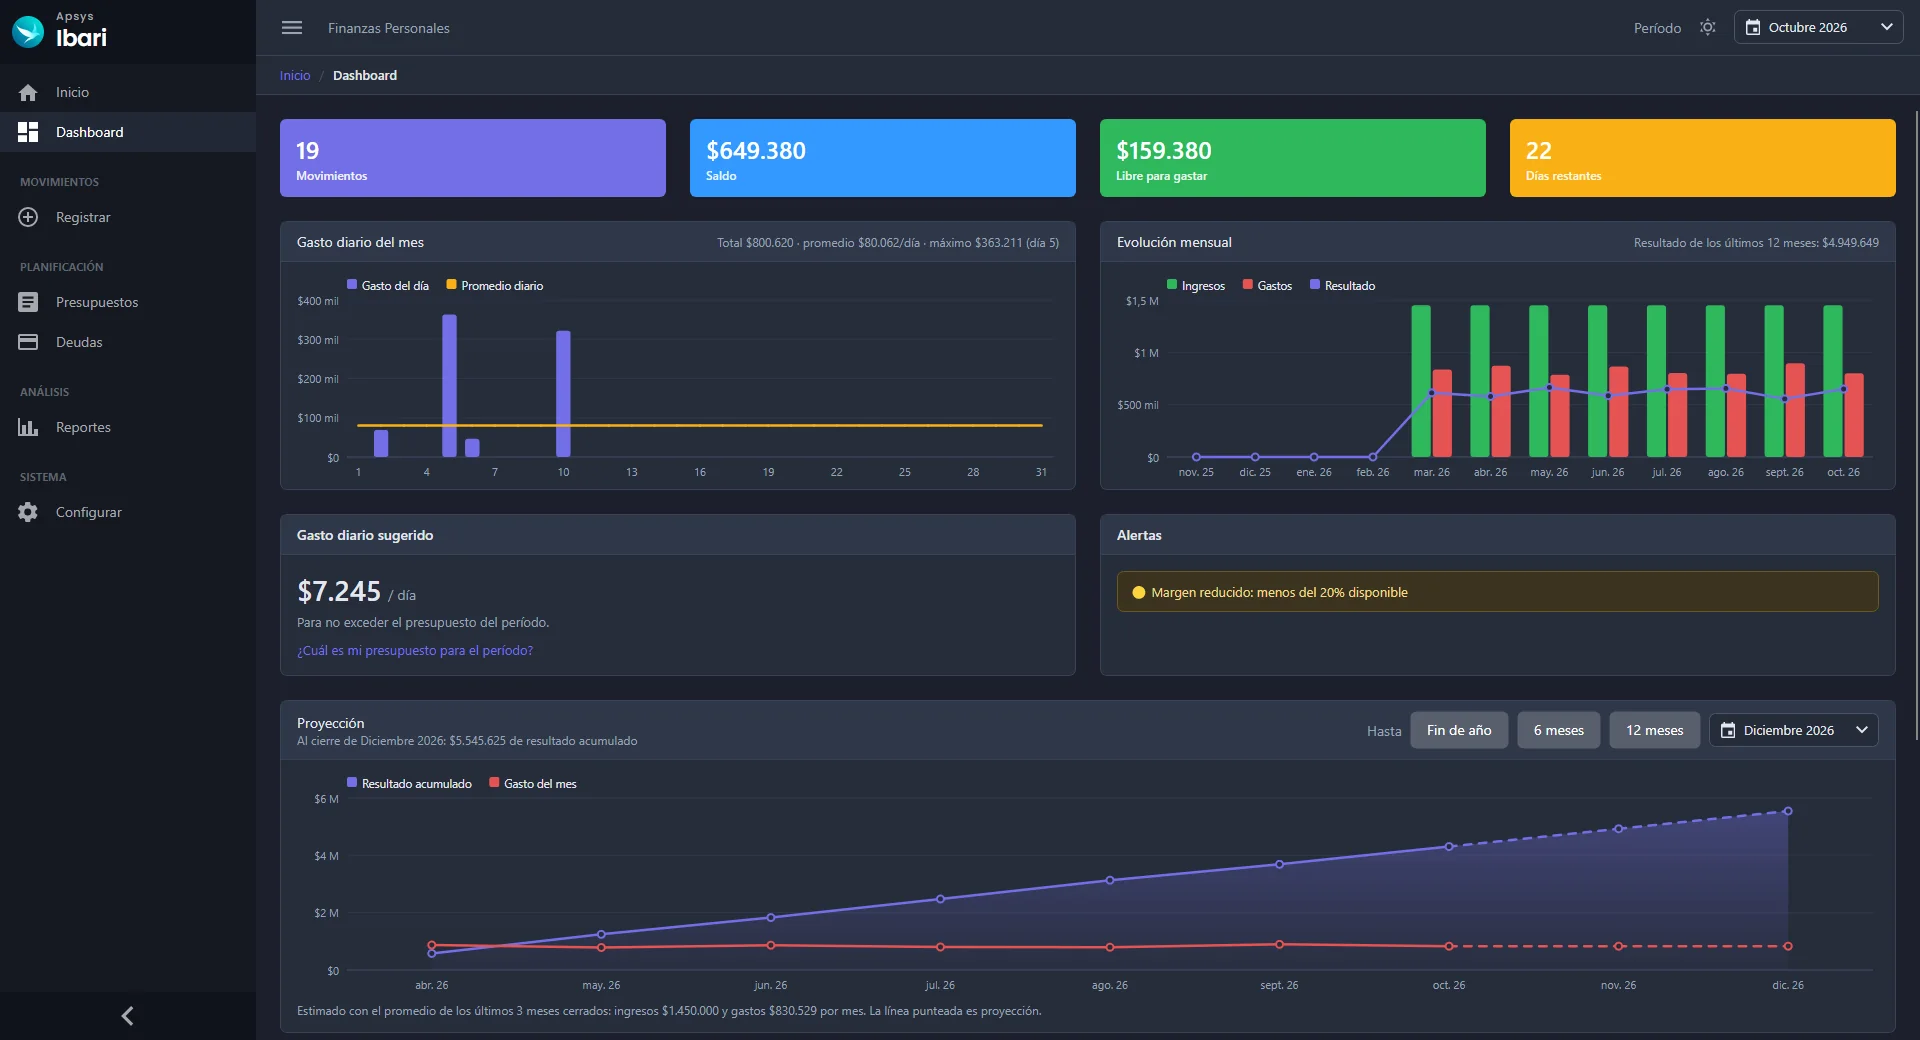Click the Registrar plus-circle icon

pos(28,217)
